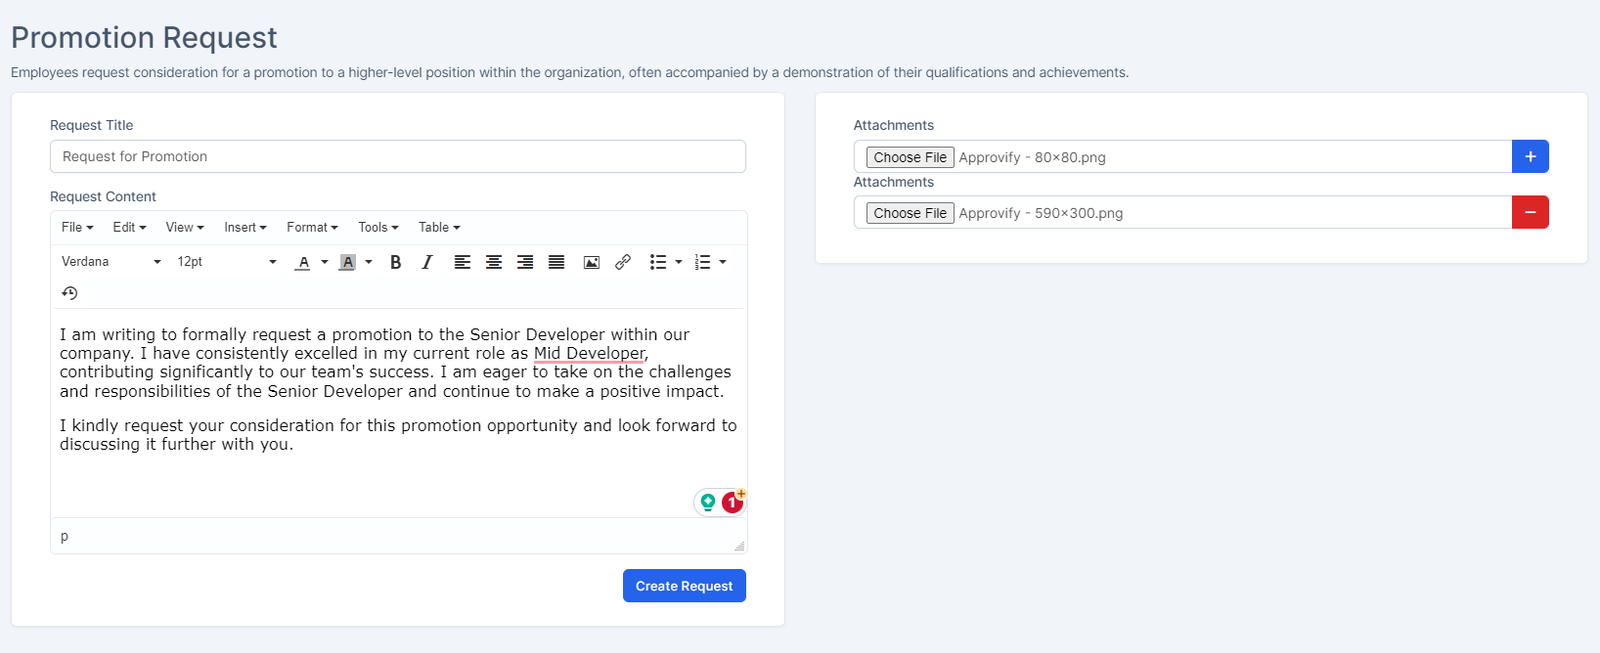Open suggestions with the green lightbulb icon
Viewport: 1600px width, 653px height.
pyautogui.click(x=708, y=501)
